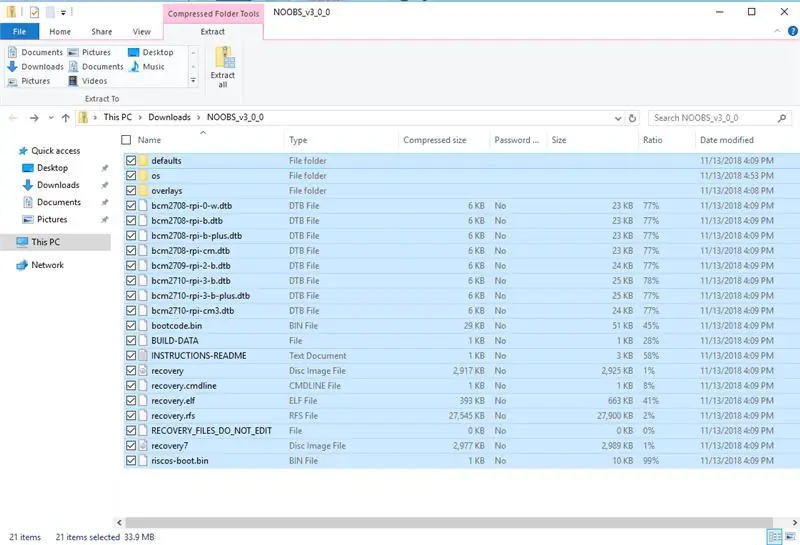Image resolution: width=800 pixels, height=545 pixels.
Task: Click the Properties quick-access toolbar icon
Action: [x=34, y=12]
